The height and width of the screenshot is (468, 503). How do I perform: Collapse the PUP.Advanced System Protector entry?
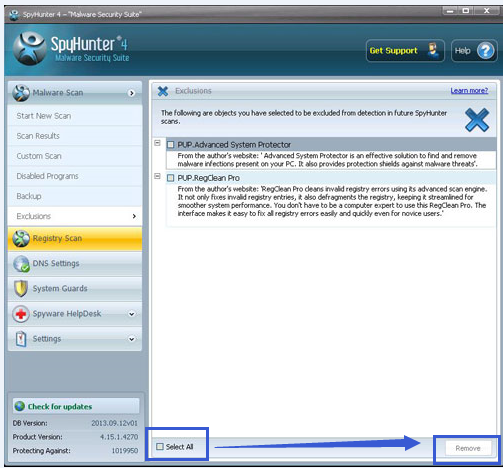click(157, 143)
